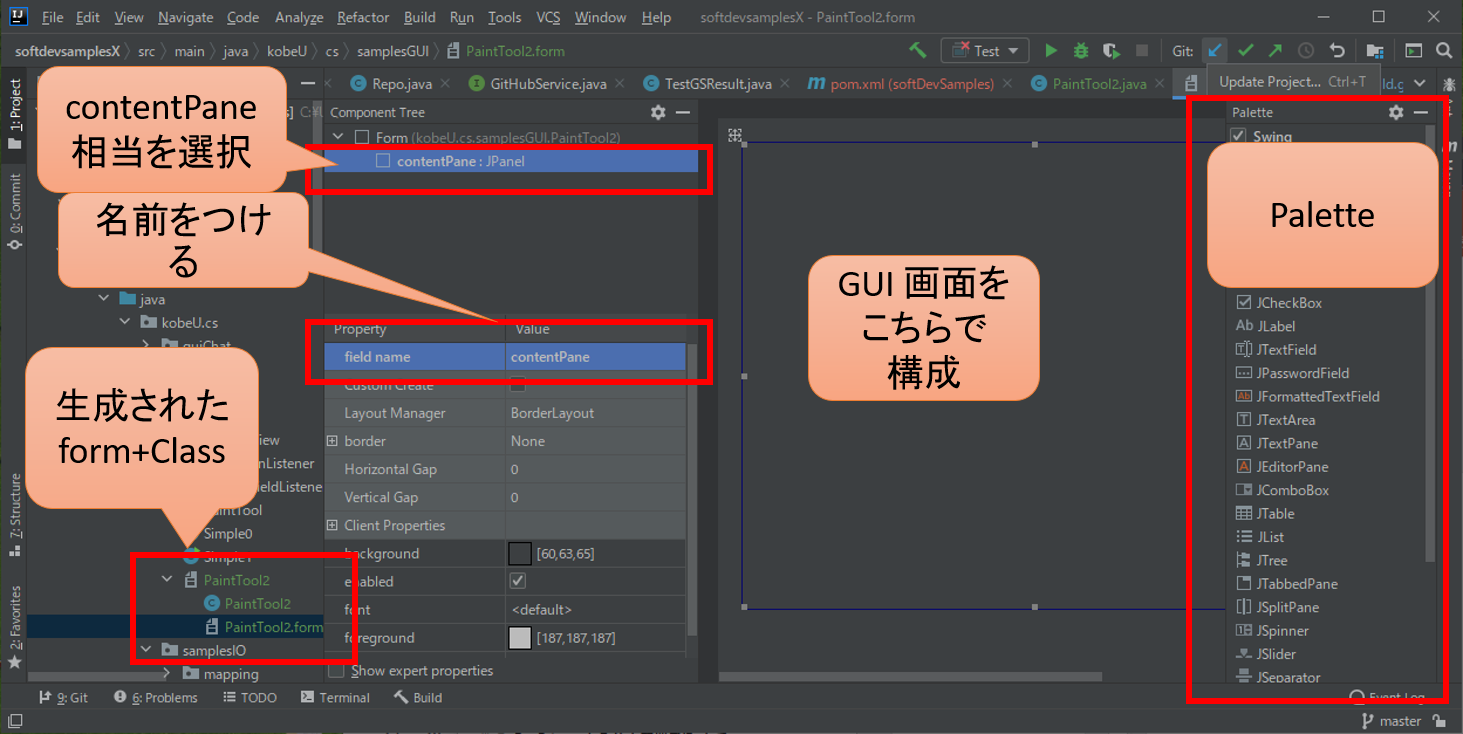Pick JSpinner from the Palette
This screenshot has height=734, width=1463.
(x=1283, y=630)
